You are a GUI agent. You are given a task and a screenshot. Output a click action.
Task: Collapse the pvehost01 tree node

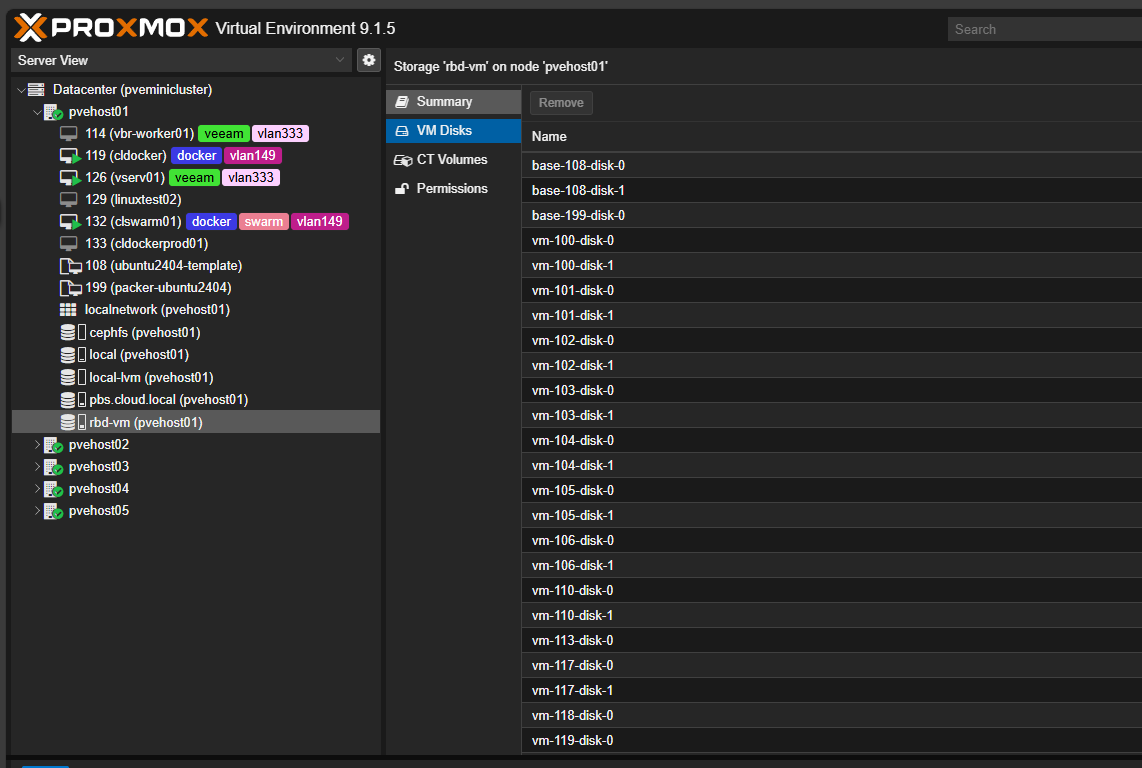click(36, 112)
